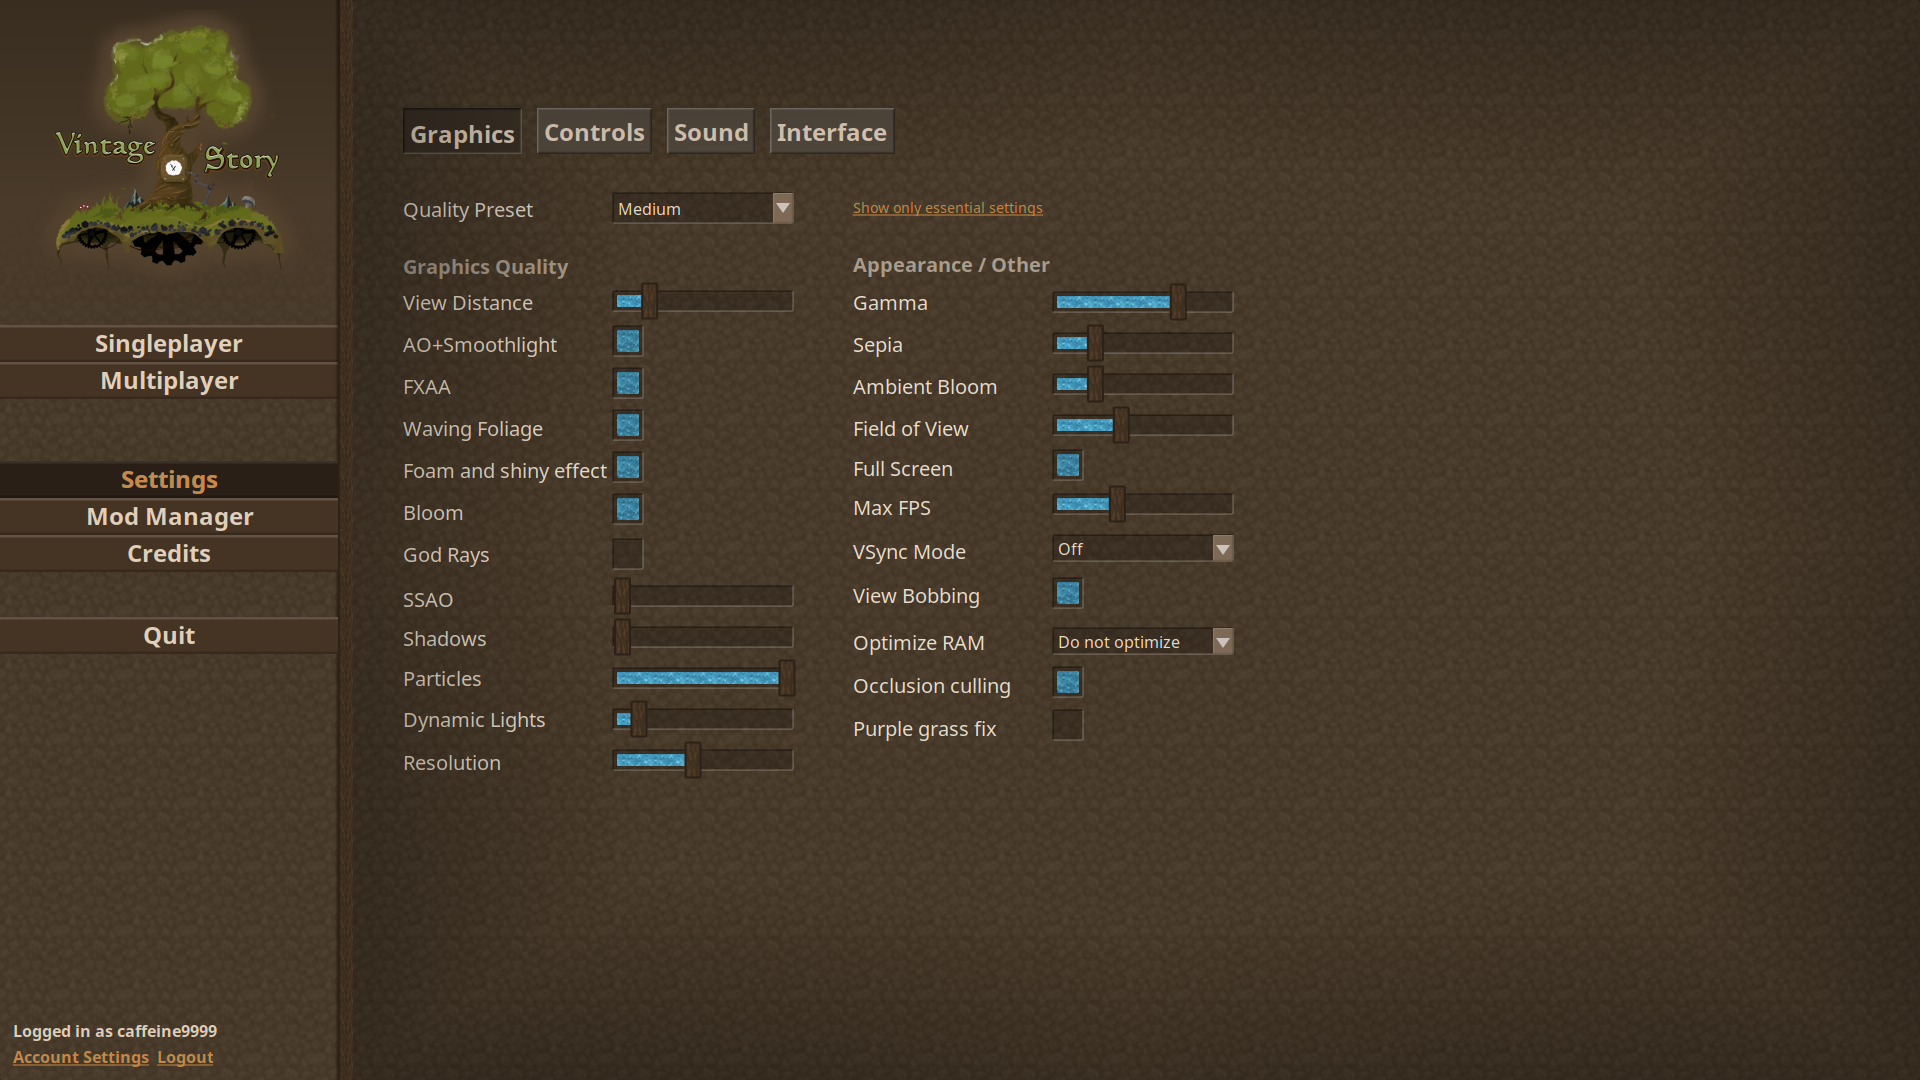Toggle the AO+Smoothlight checkbox
Viewport: 1920px width, 1080px height.
(x=628, y=342)
